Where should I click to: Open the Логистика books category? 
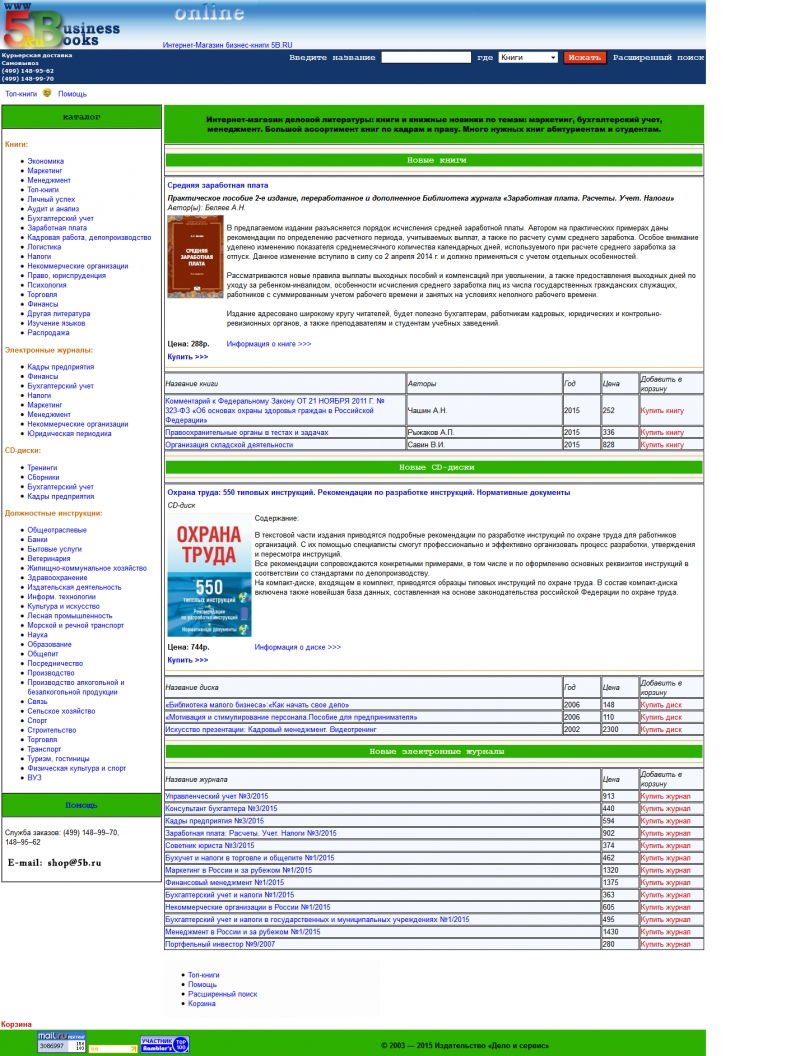click(44, 246)
